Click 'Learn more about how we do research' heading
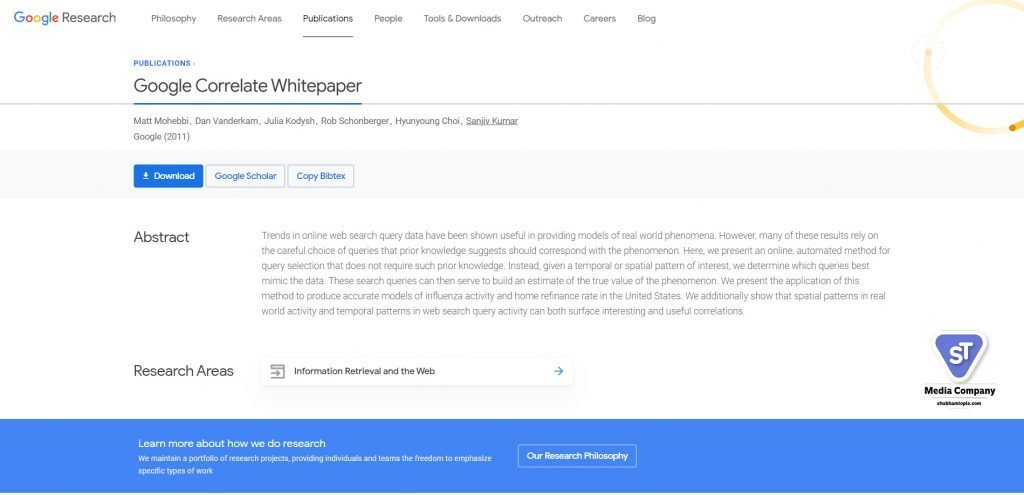The height and width of the screenshot is (495, 1024). (232, 443)
